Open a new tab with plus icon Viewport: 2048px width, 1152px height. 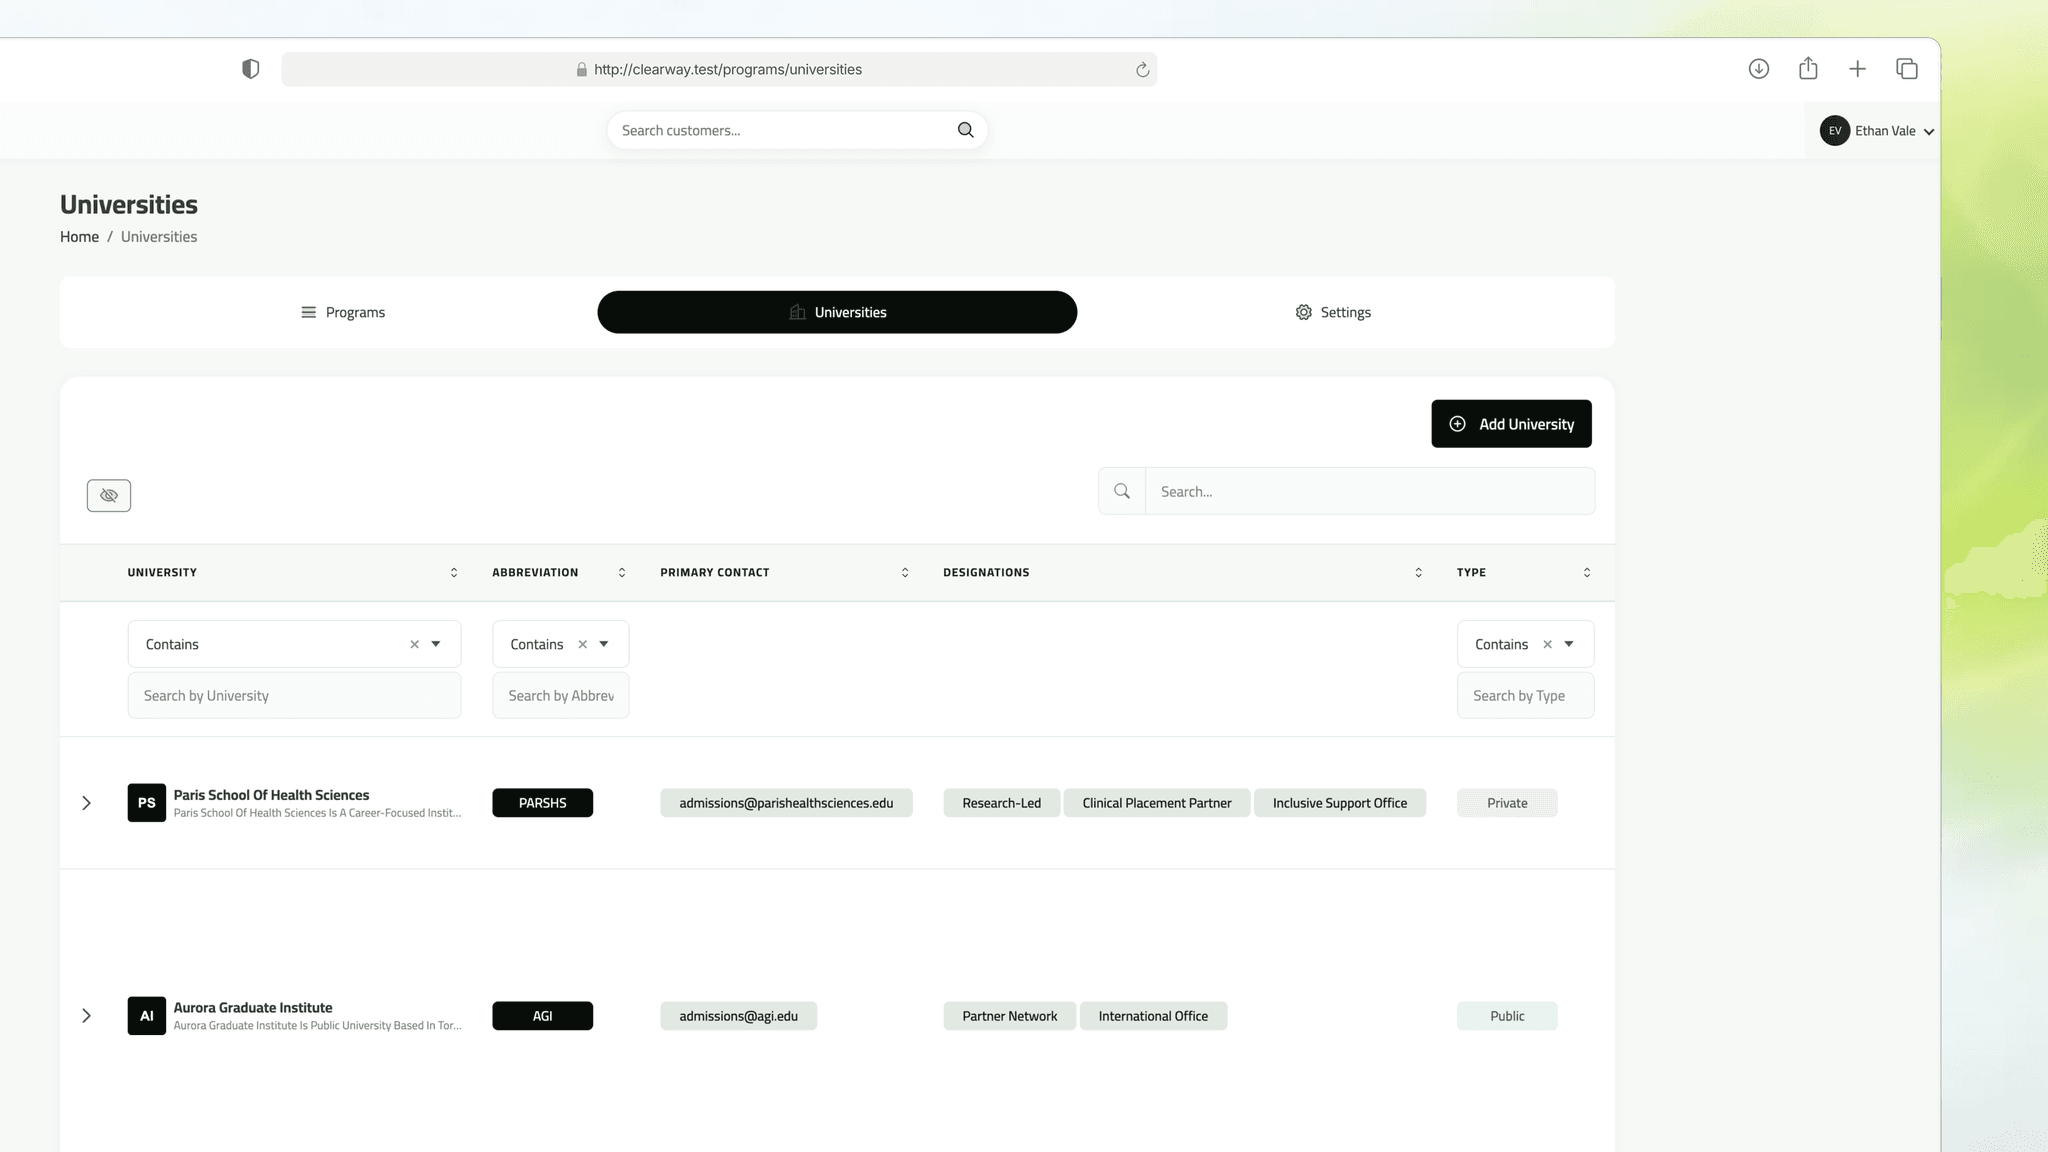pyautogui.click(x=1857, y=69)
